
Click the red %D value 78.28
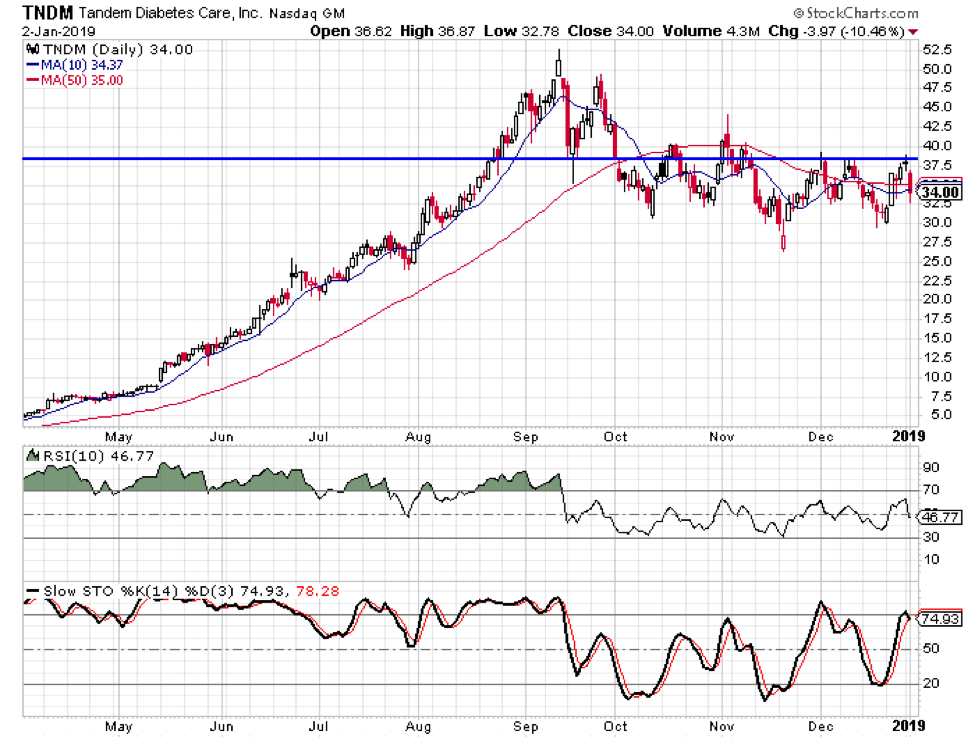point(317,591)
